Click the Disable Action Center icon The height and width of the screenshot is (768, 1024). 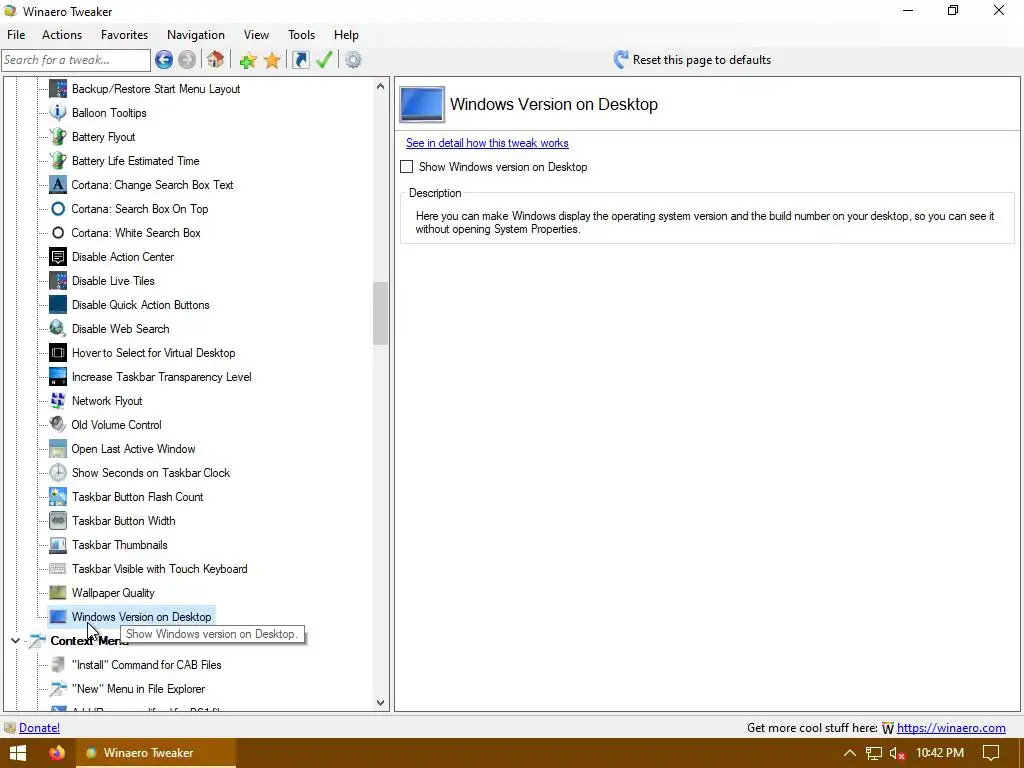58,257
